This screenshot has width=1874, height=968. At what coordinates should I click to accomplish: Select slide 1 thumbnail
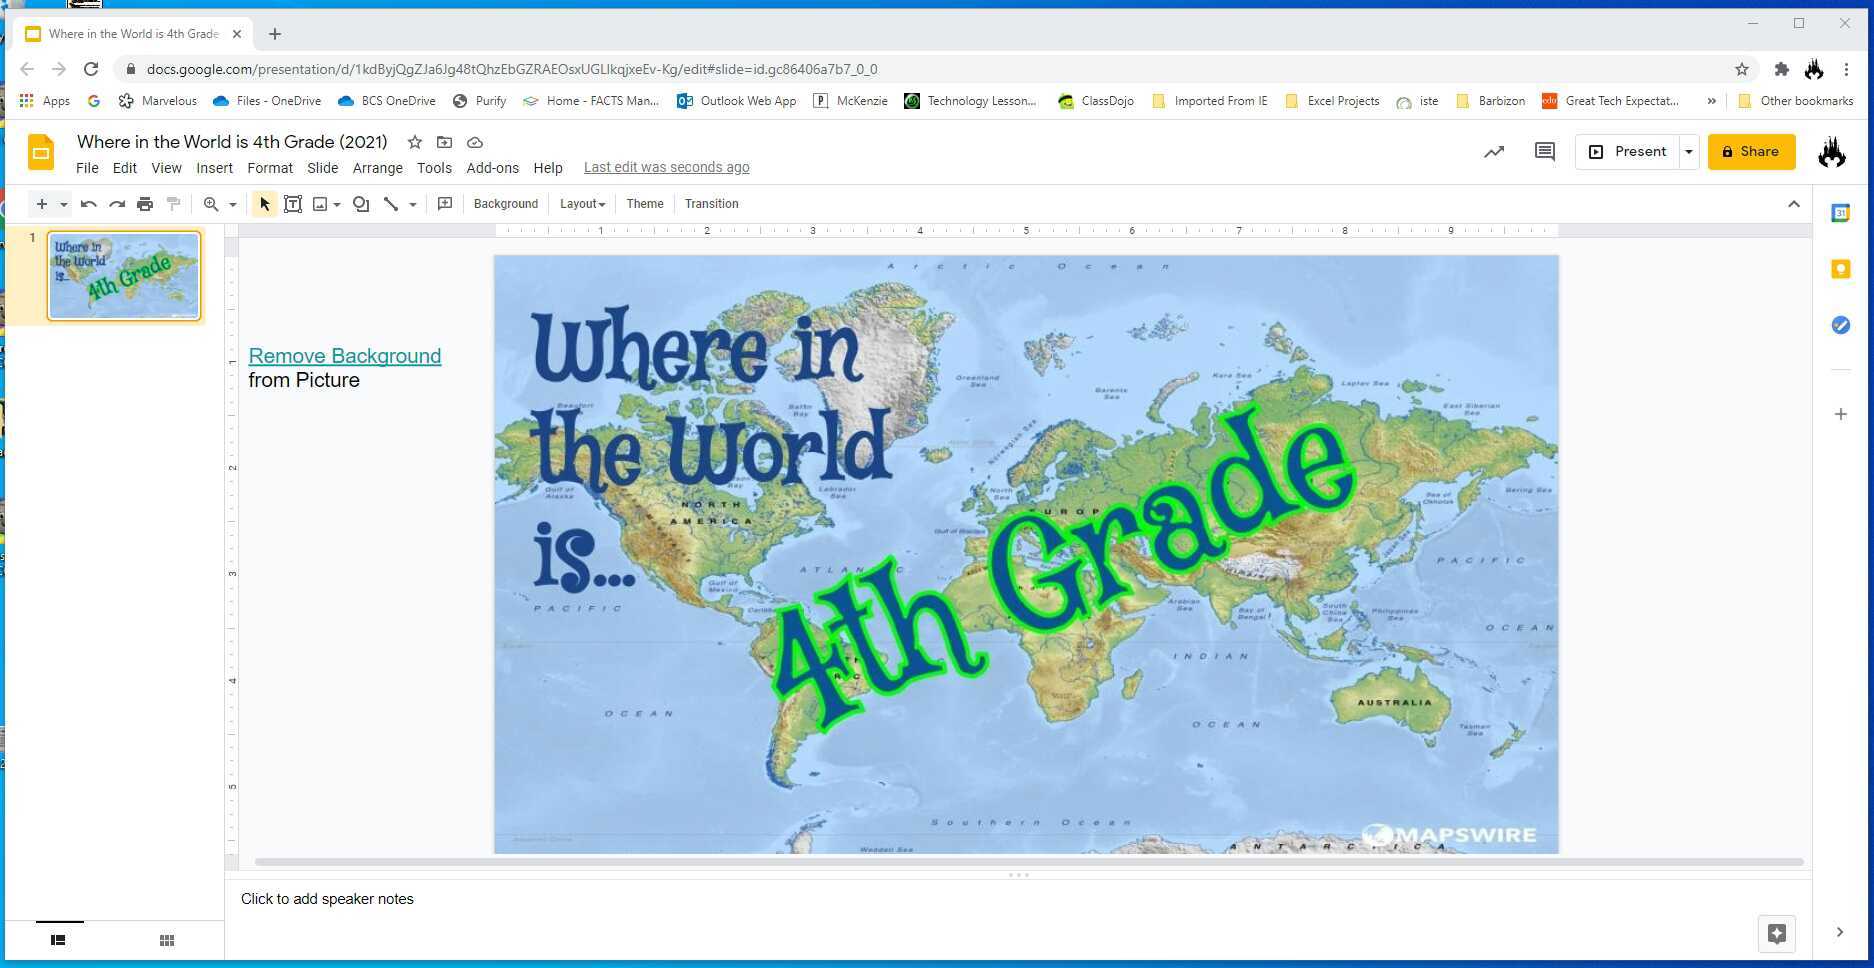pos(124,276)
